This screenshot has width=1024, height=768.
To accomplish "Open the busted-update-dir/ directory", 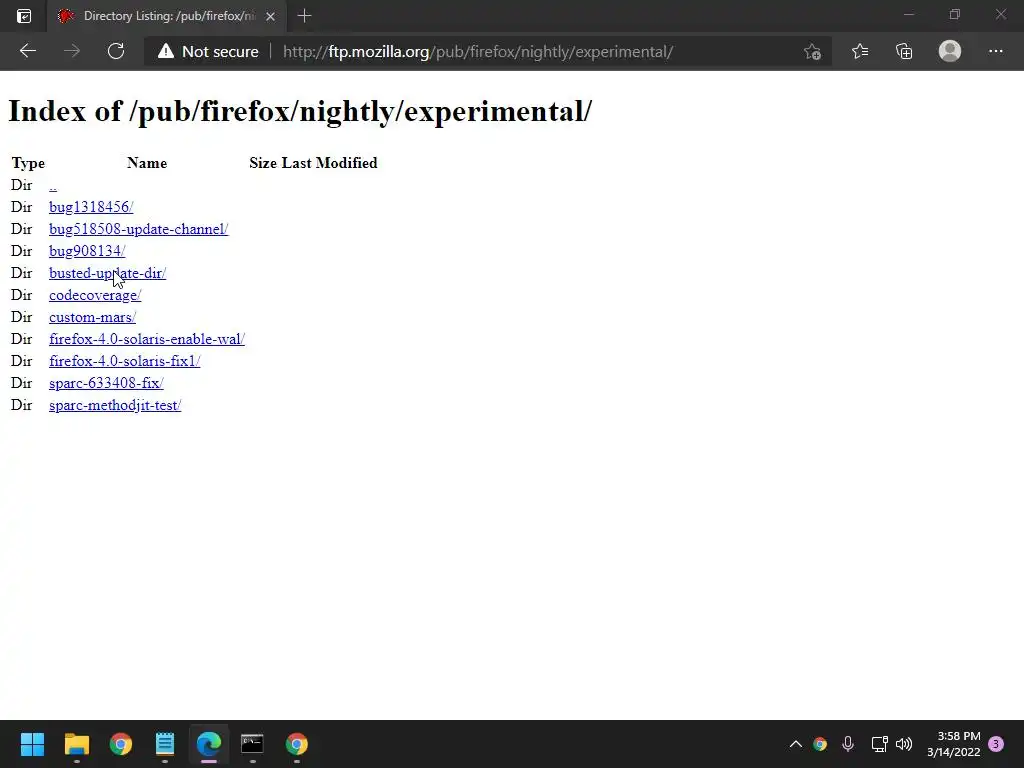I will [107, 273].
